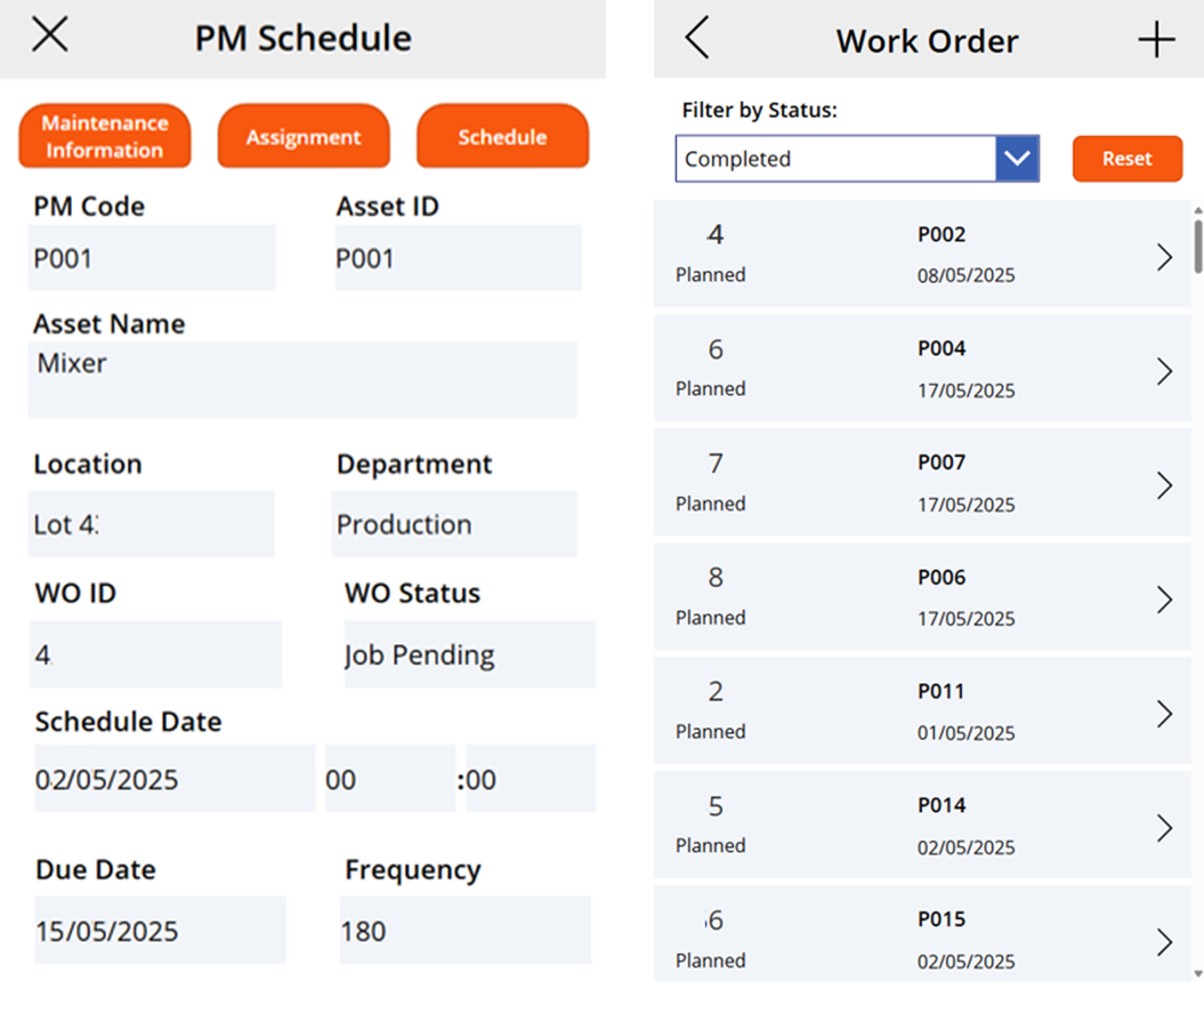This screenshot has height=1021, width=1204.
Task: Select the Schedule Date field
Action: pyautogui.click(x=173, y=779)
